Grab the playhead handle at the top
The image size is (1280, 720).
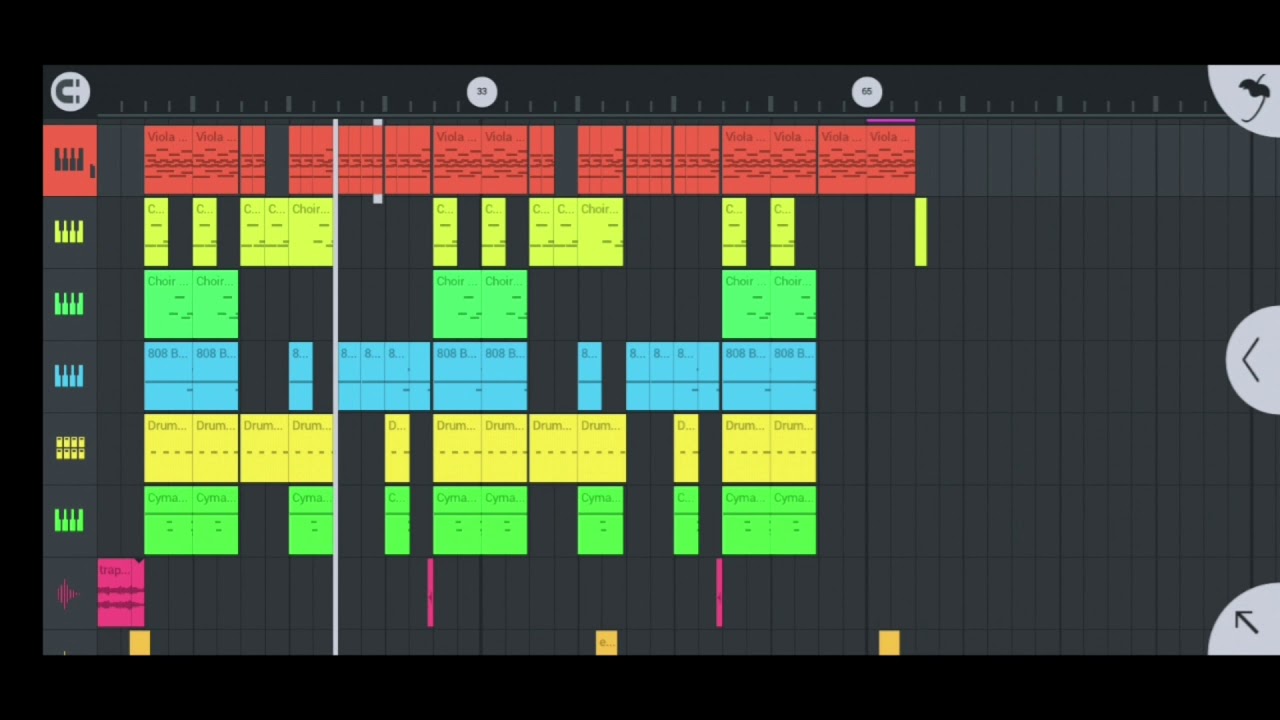[378, 123]
